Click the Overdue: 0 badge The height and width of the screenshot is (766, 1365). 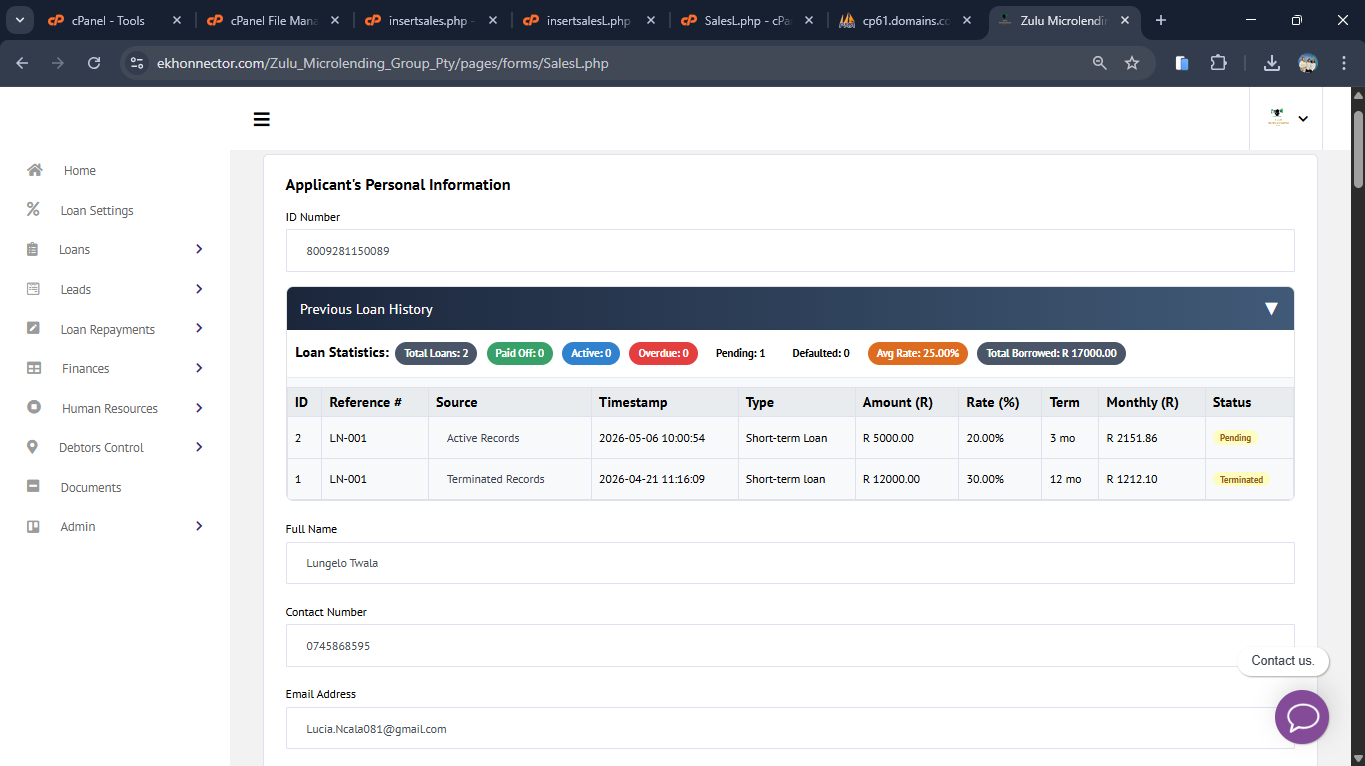[x=664, y=353]
